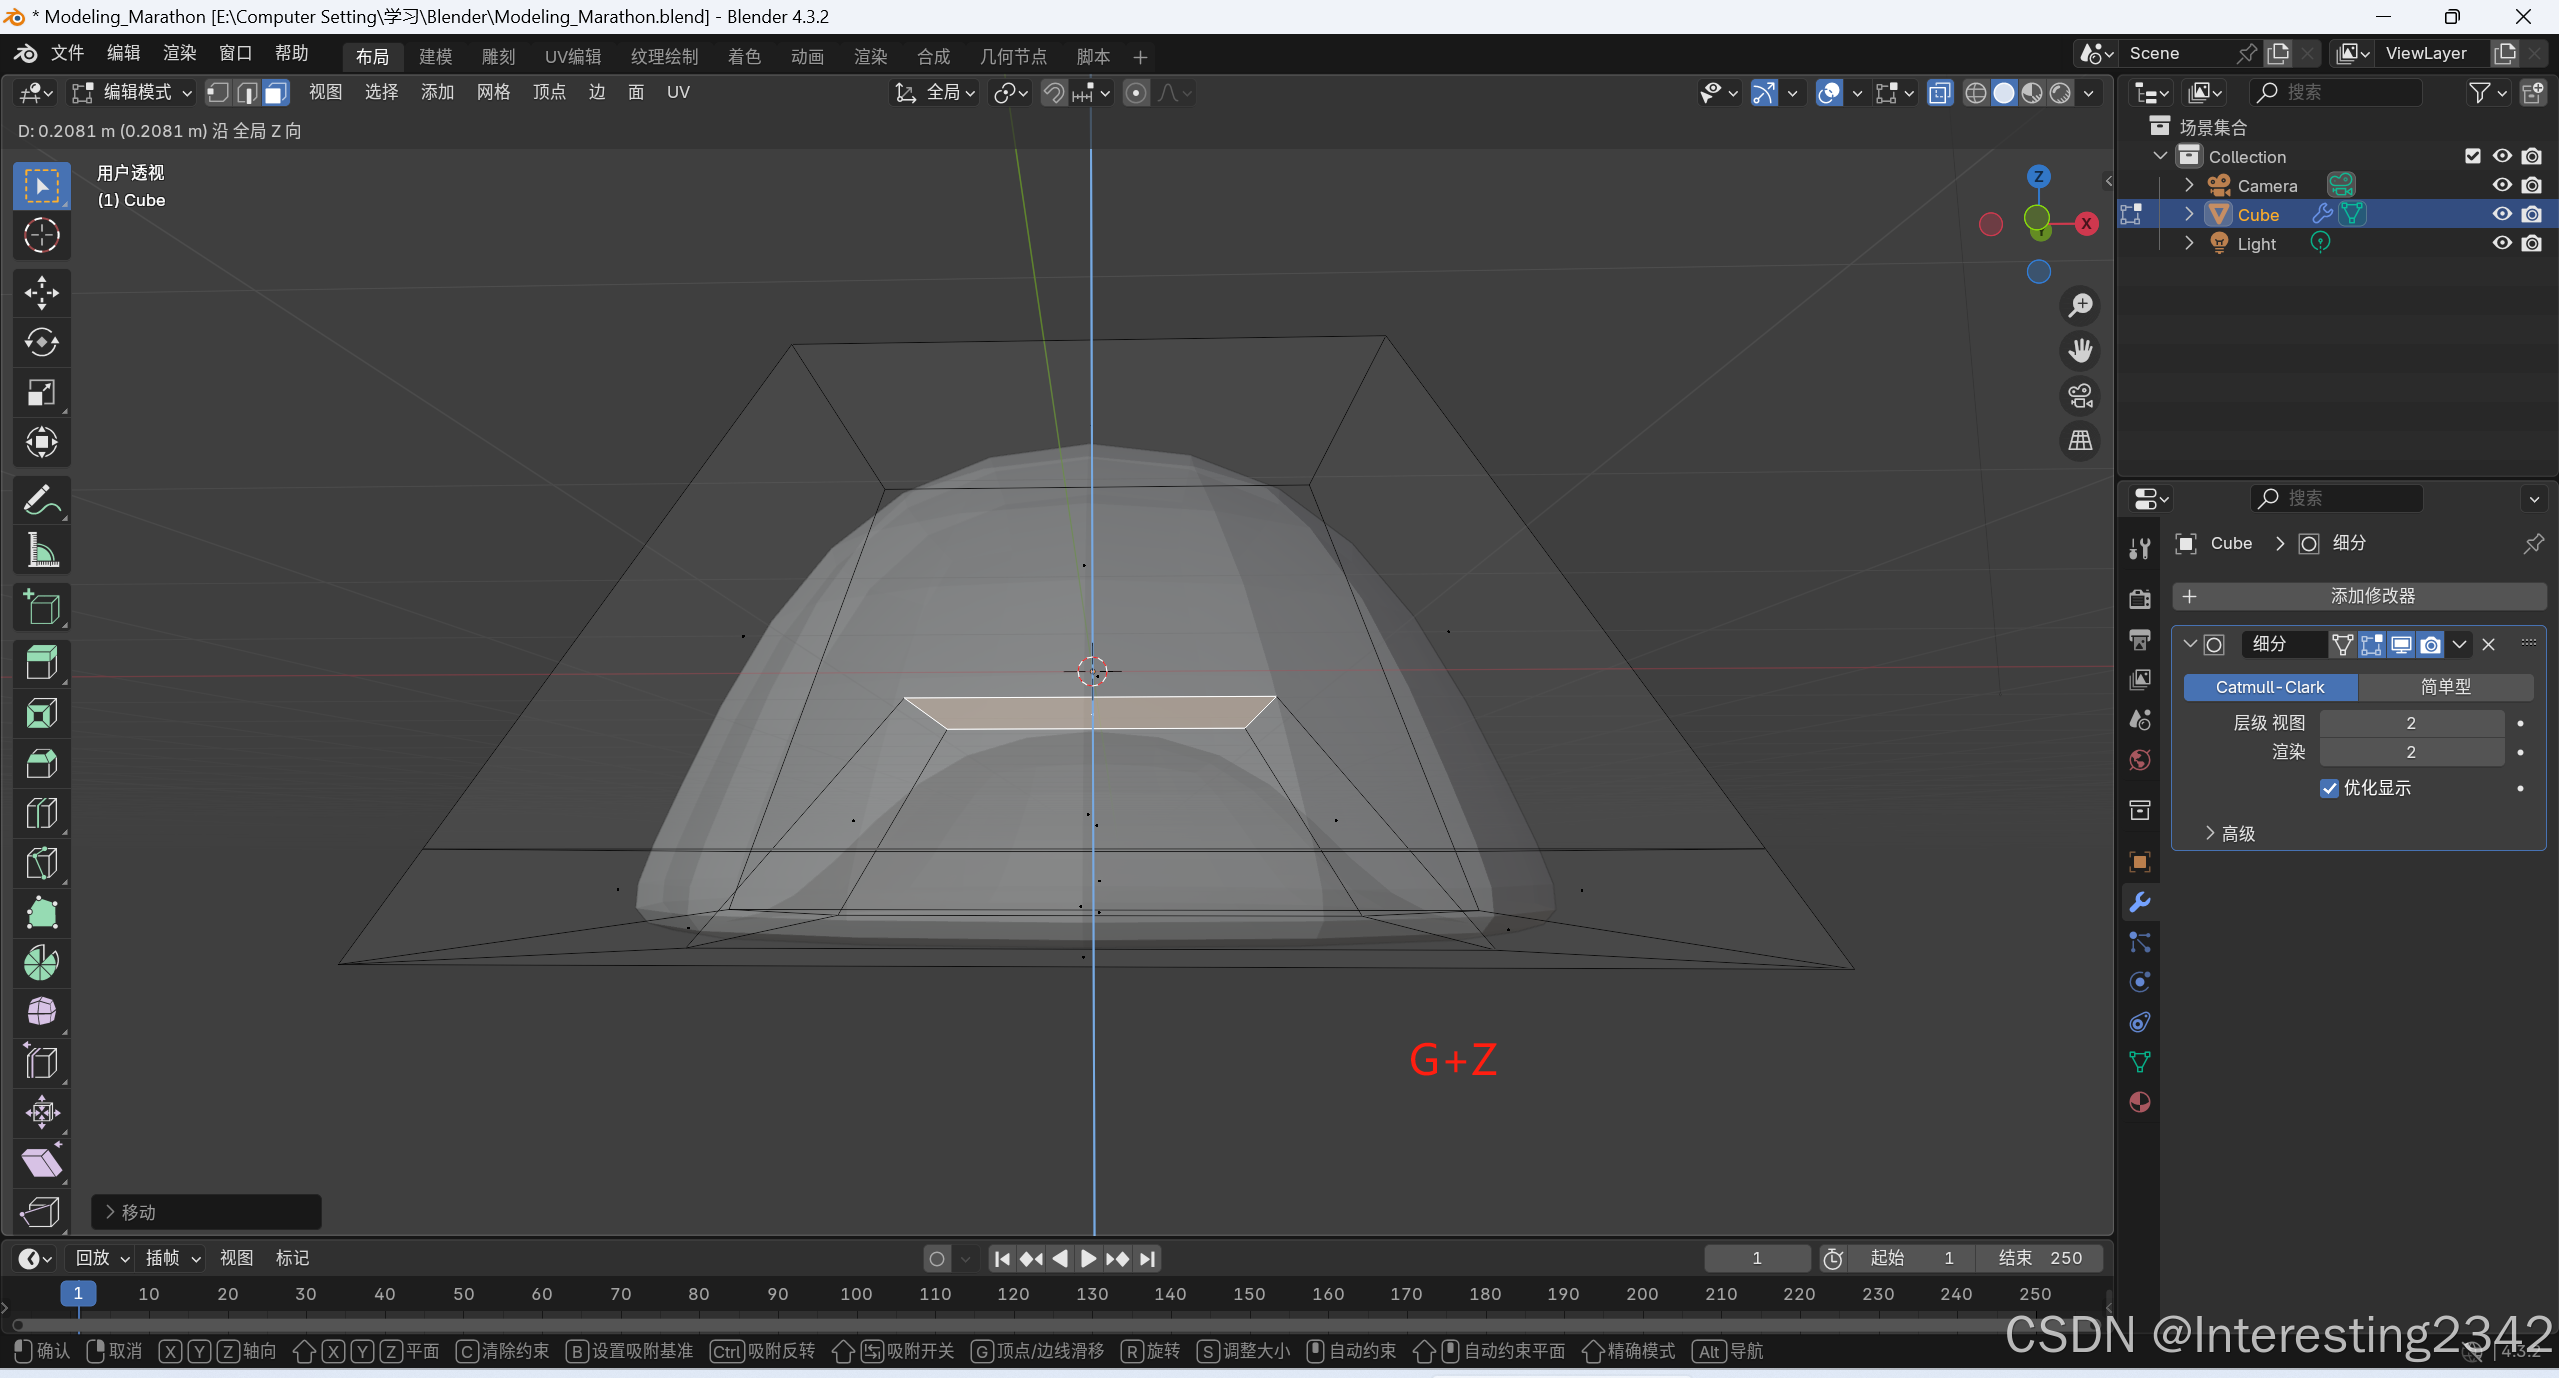Select the Rotate tool

(x=41, y=343)
